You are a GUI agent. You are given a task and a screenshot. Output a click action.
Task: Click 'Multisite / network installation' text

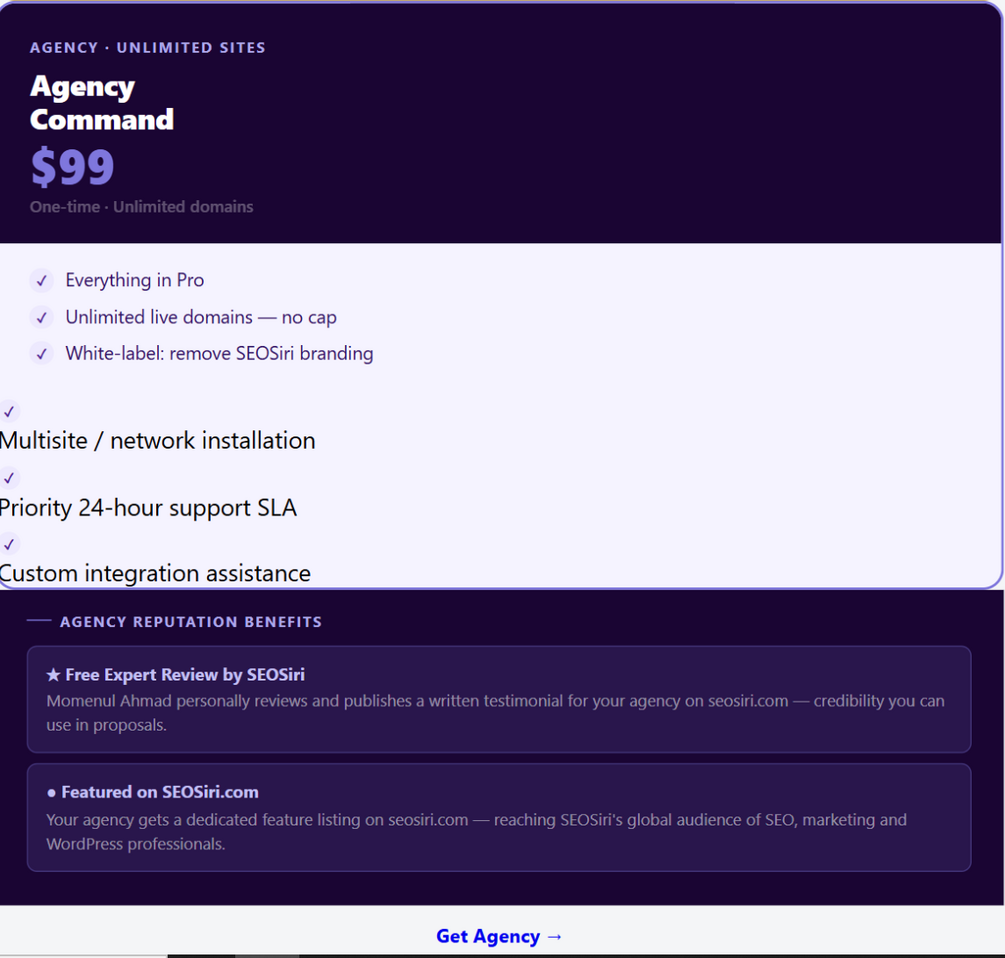(157, 441)
